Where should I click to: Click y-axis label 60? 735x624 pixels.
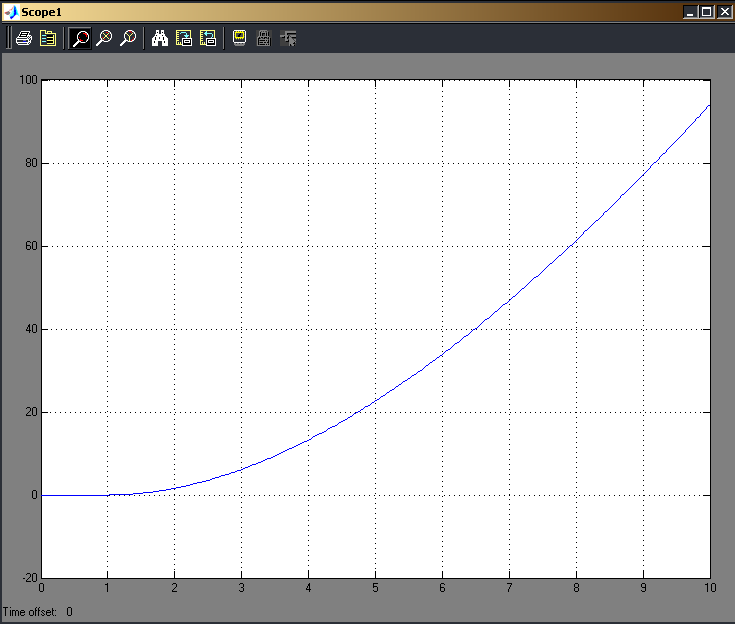pos(31,246)
